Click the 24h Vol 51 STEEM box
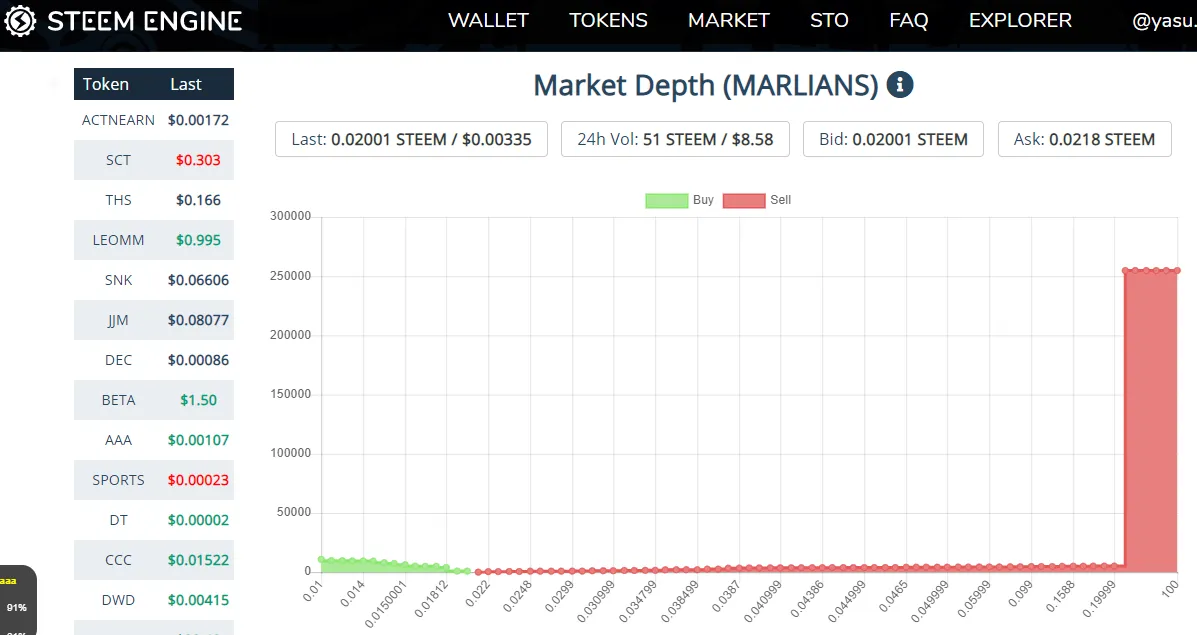 pos(675,139)
